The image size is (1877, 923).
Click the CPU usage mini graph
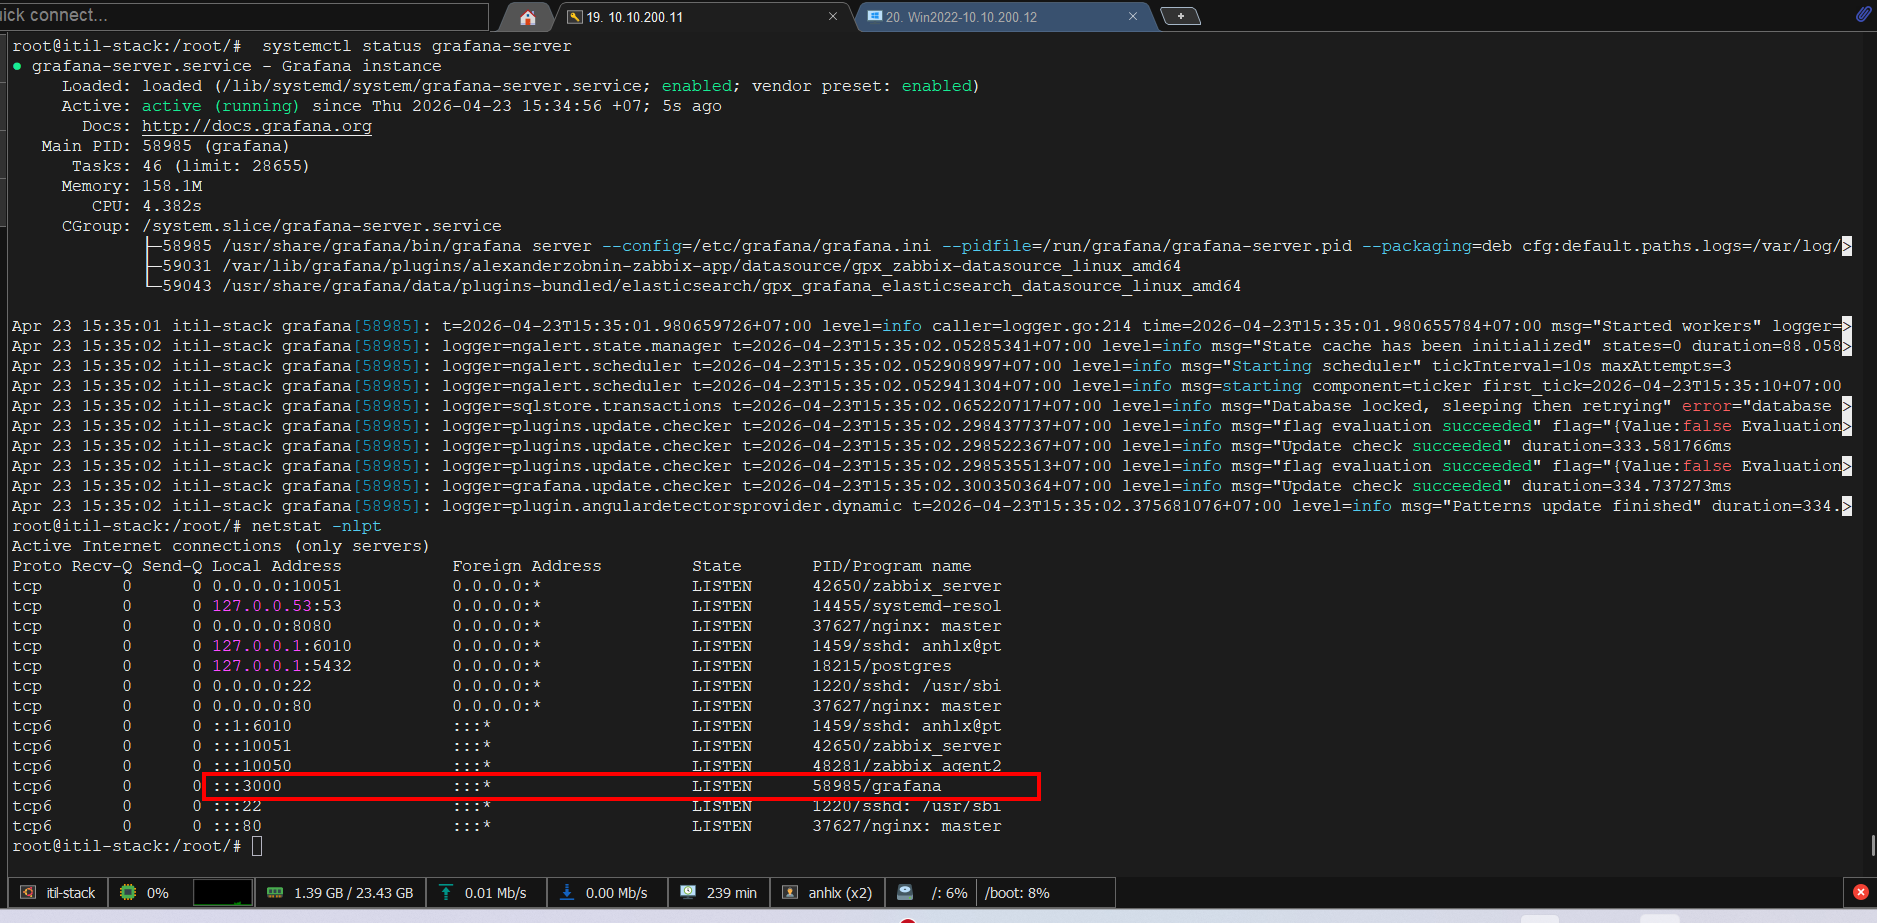coord(222,893)
